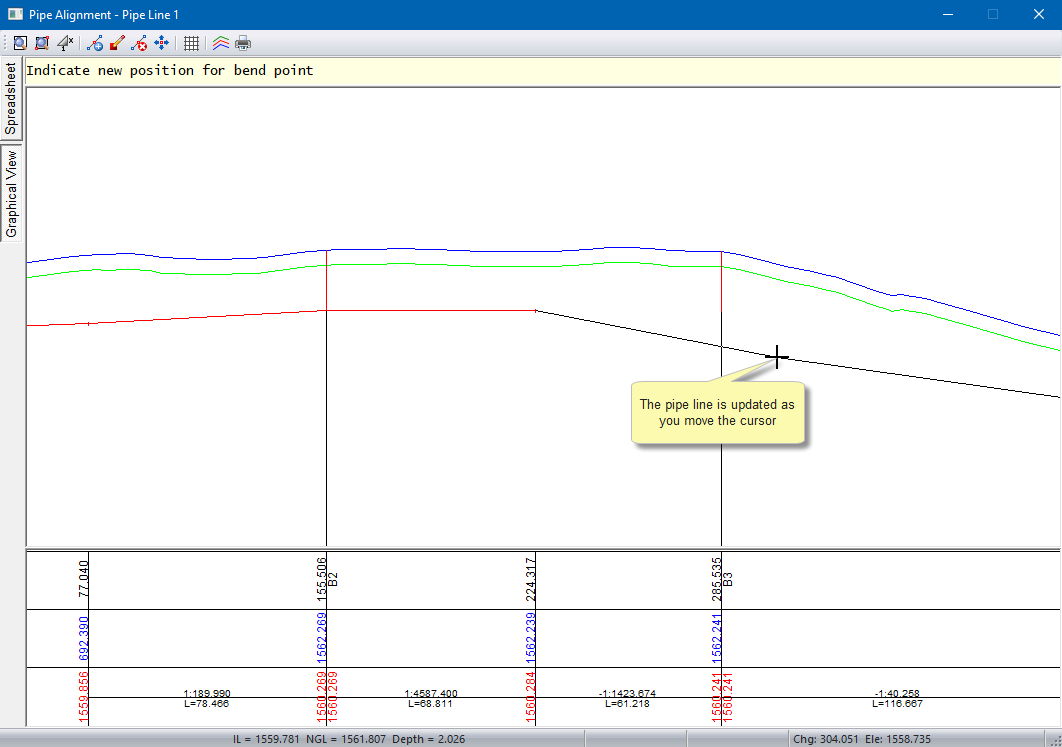This screenshot has height=747, width=1062.
Task: Click the toolbar drag handle grip
Action: pyautogui.click(x=5, y=43)
